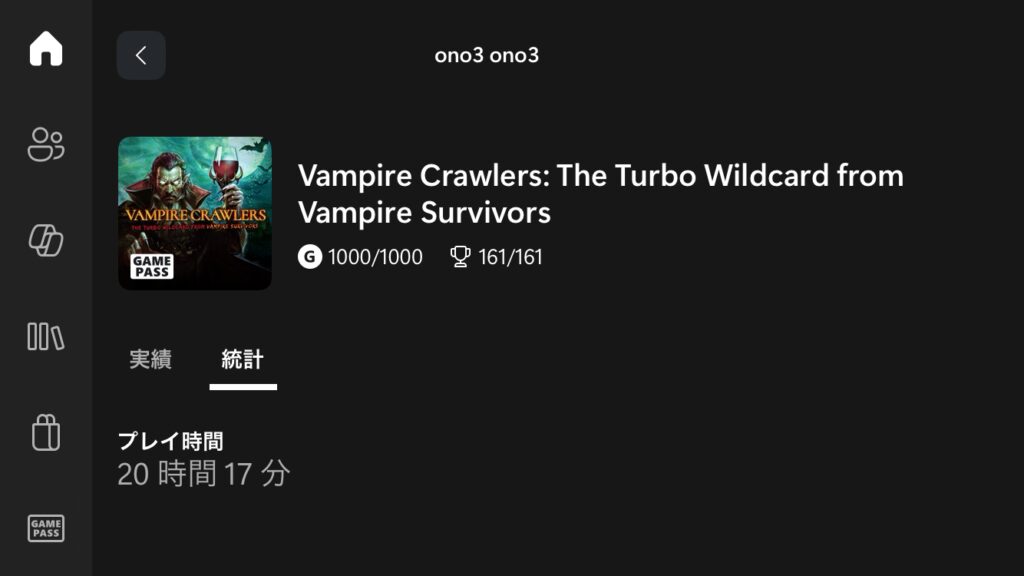1024x576 pixels.
Task: Click the ono3 ono3 profile header
Action: [x=487, y=55]
